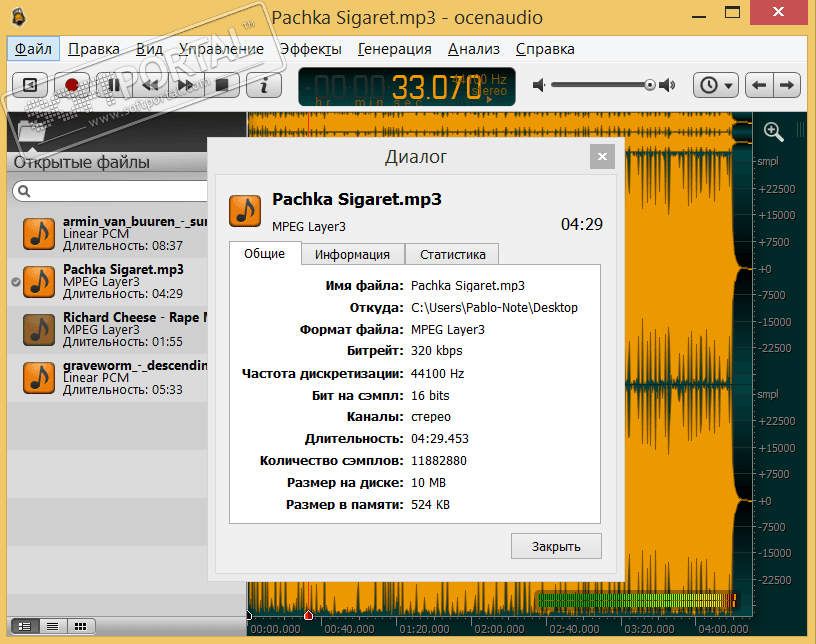Click the ocenaudio app icon in title bar
The width and height of the screenshot is (816, 644).
[19, 17]
